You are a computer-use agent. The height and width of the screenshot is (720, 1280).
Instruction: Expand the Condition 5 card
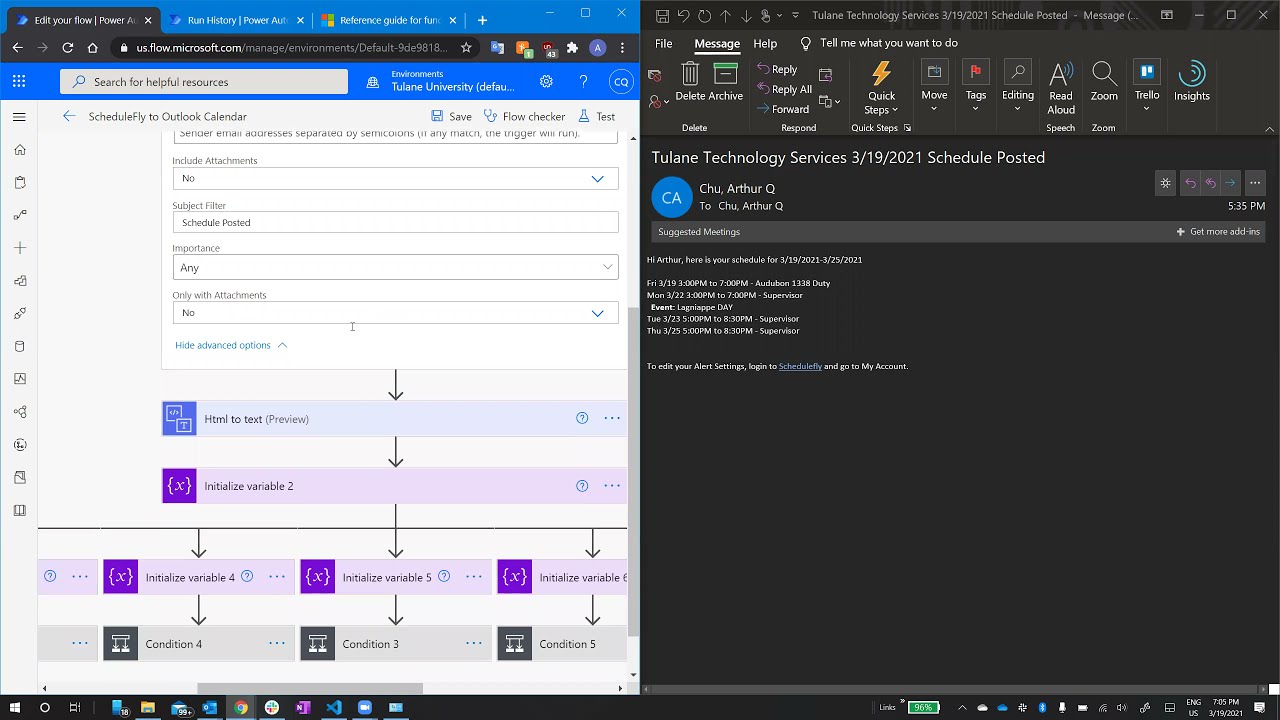tap(562, 644)
